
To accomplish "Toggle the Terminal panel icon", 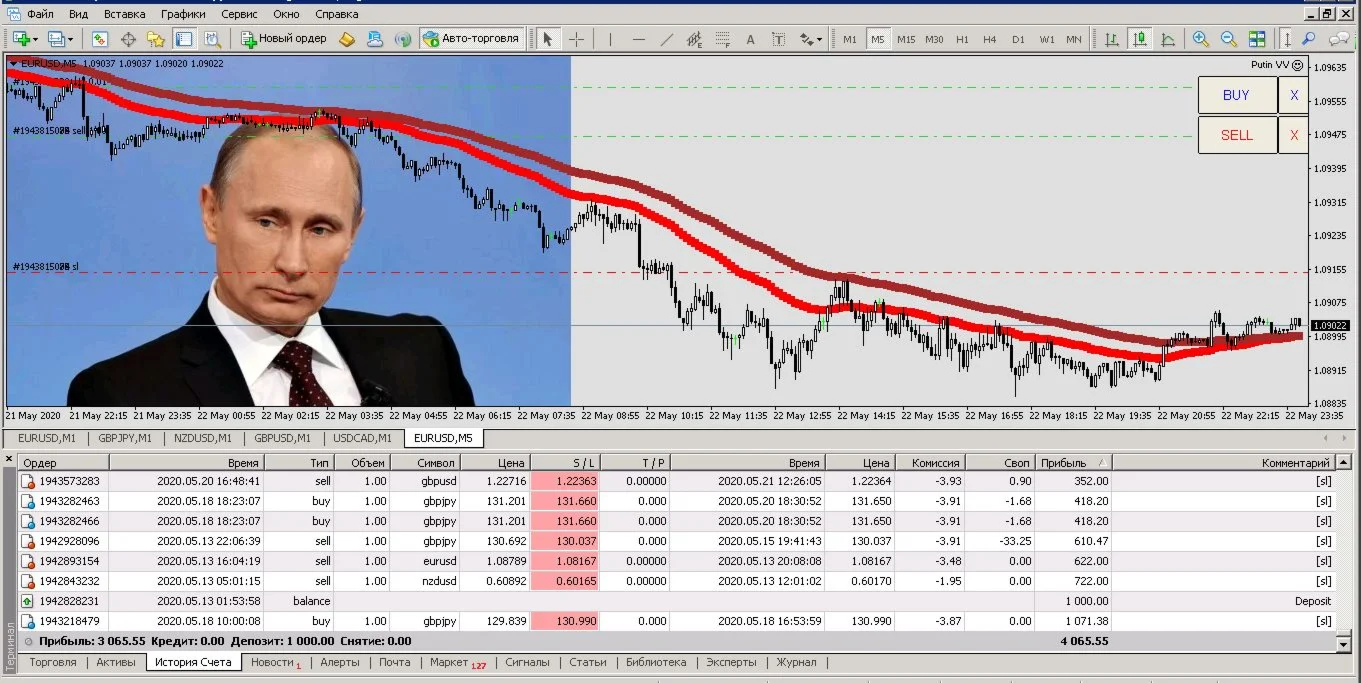I will click(x=184, y=39).
